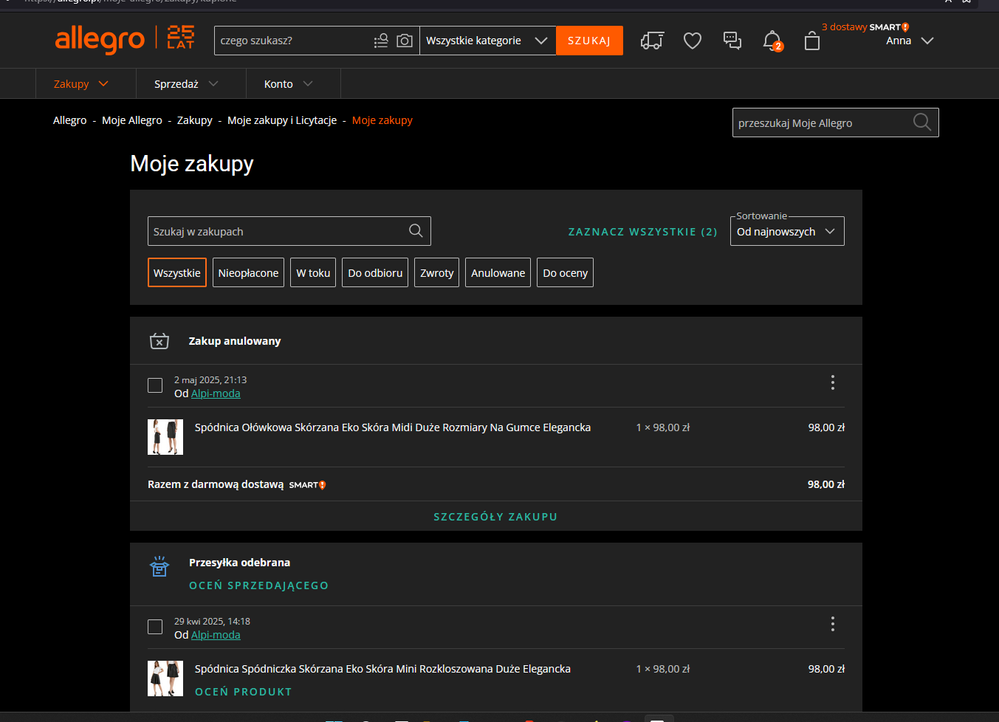Viewport: 999px width, 722px height.
Task: Open notifications bell icon
Action: coord(772,41)
